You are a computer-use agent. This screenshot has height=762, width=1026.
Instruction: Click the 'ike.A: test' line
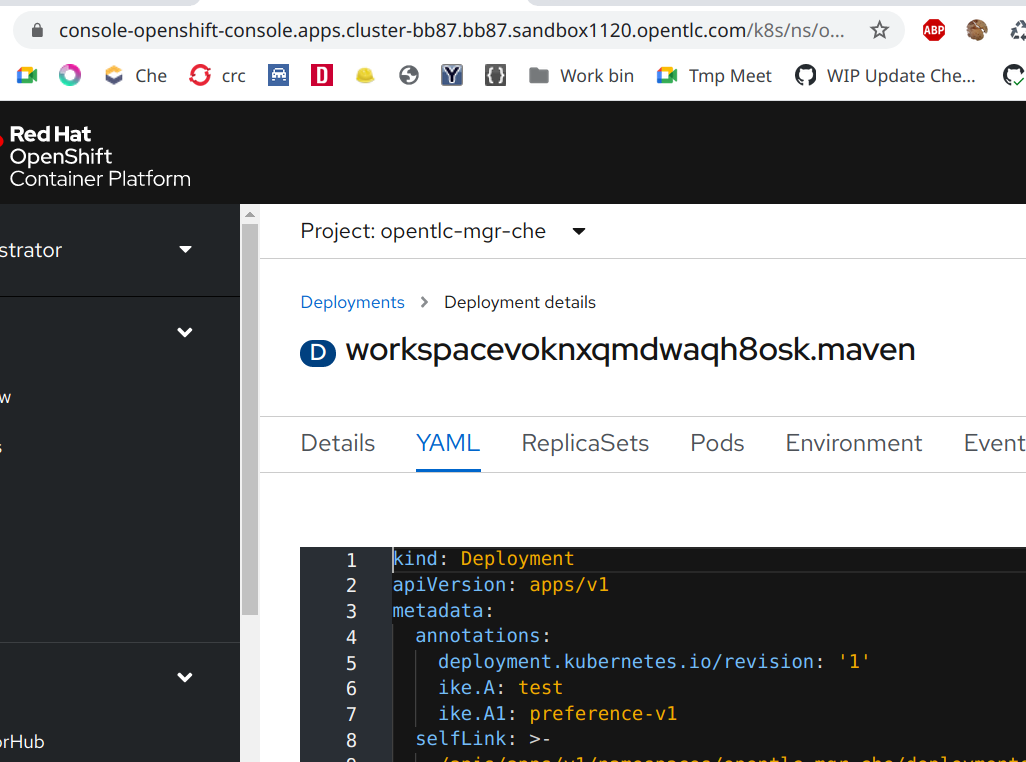point(501,688)
